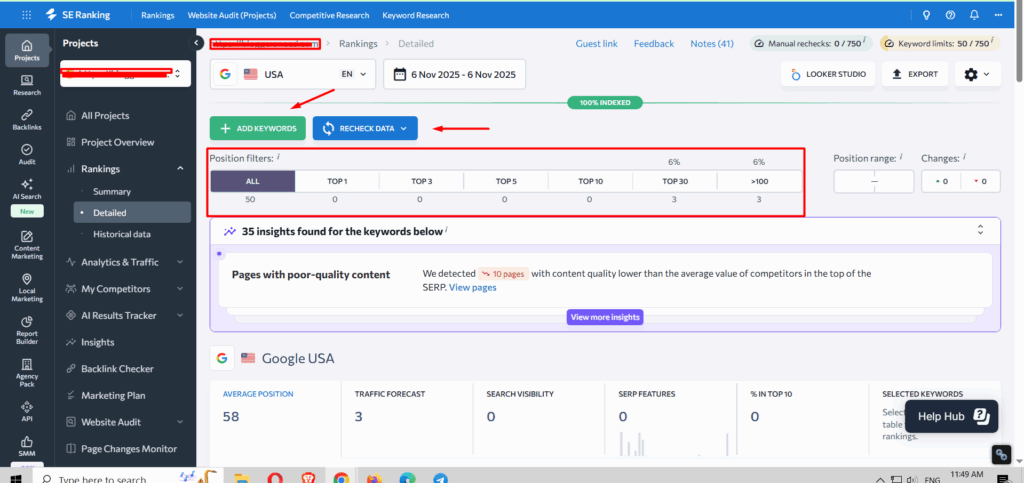Open the Backlinks sidebar icon
Image resolution: width=1024 pixels, height=483 pixels.
coord(27,119)
